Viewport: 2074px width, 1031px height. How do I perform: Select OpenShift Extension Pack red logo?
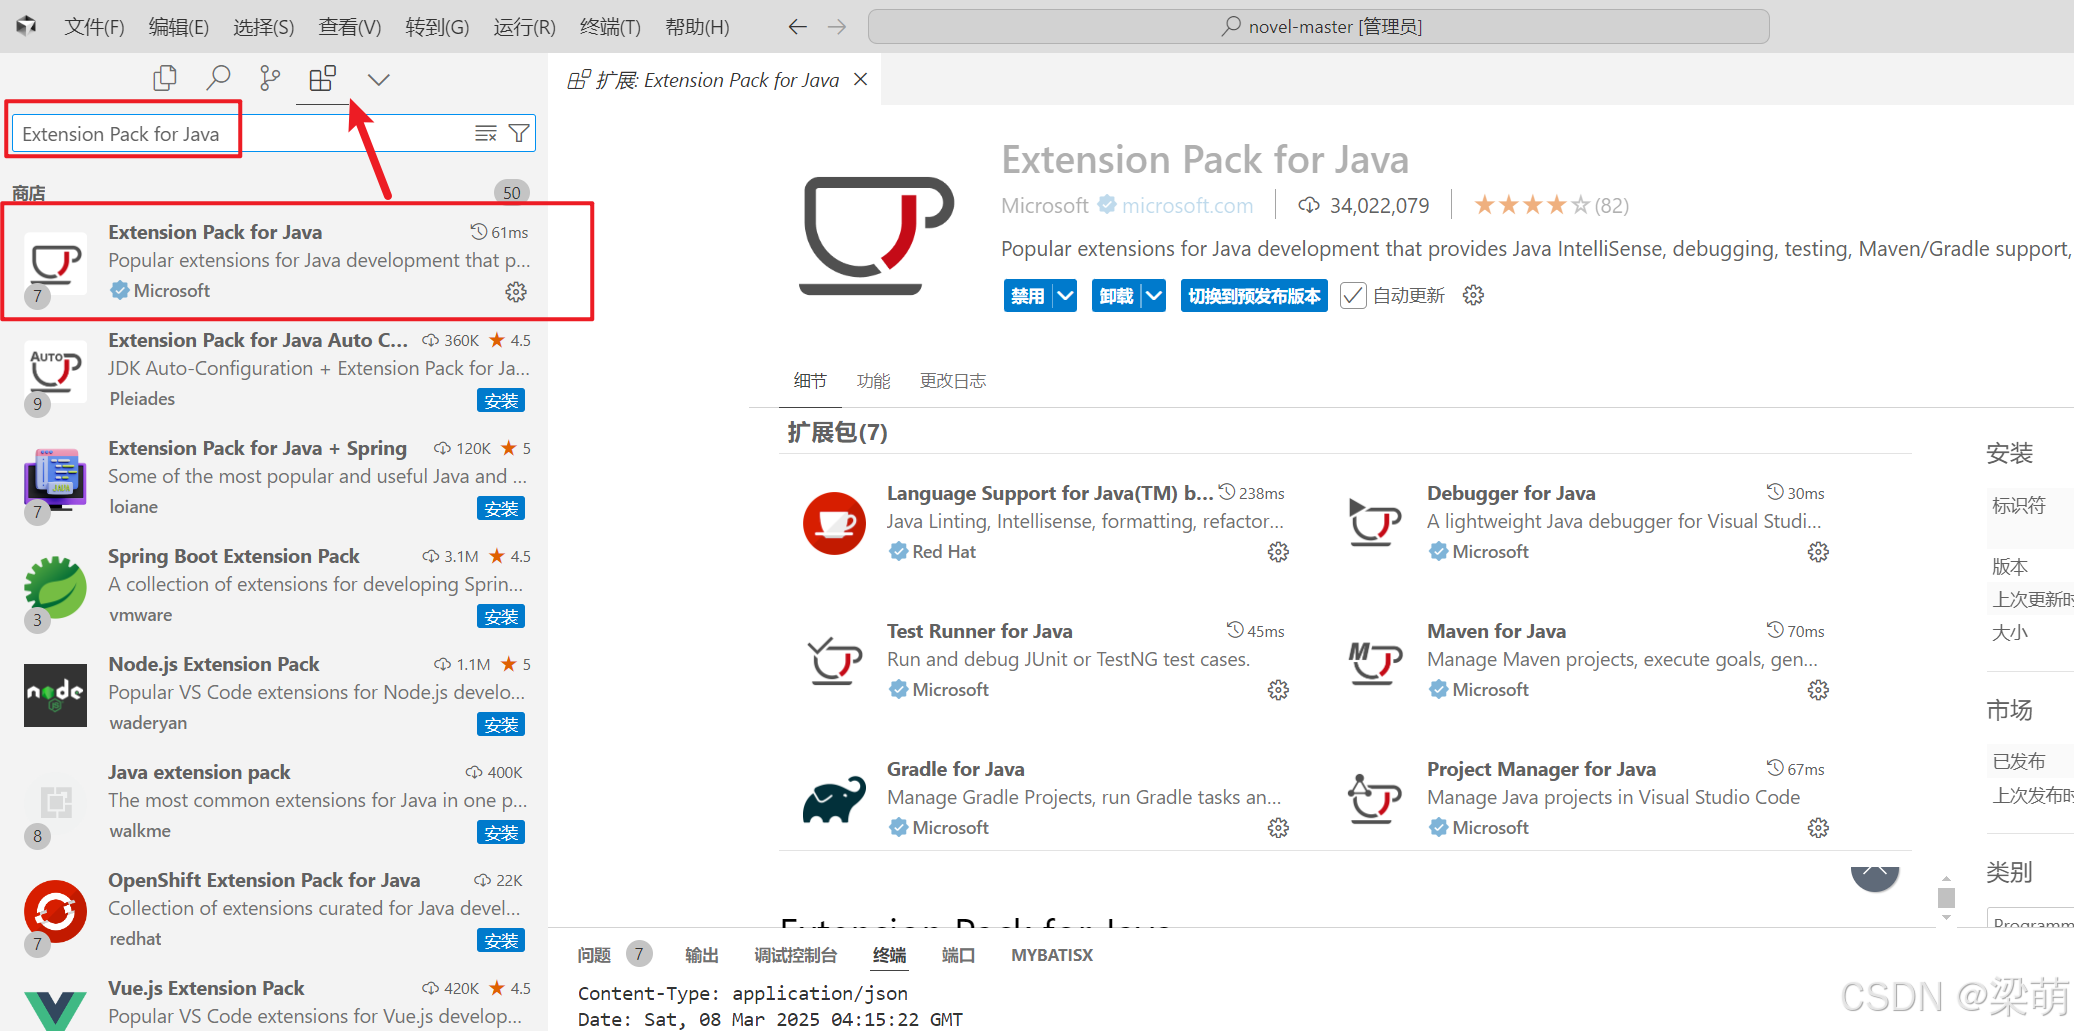55,911
